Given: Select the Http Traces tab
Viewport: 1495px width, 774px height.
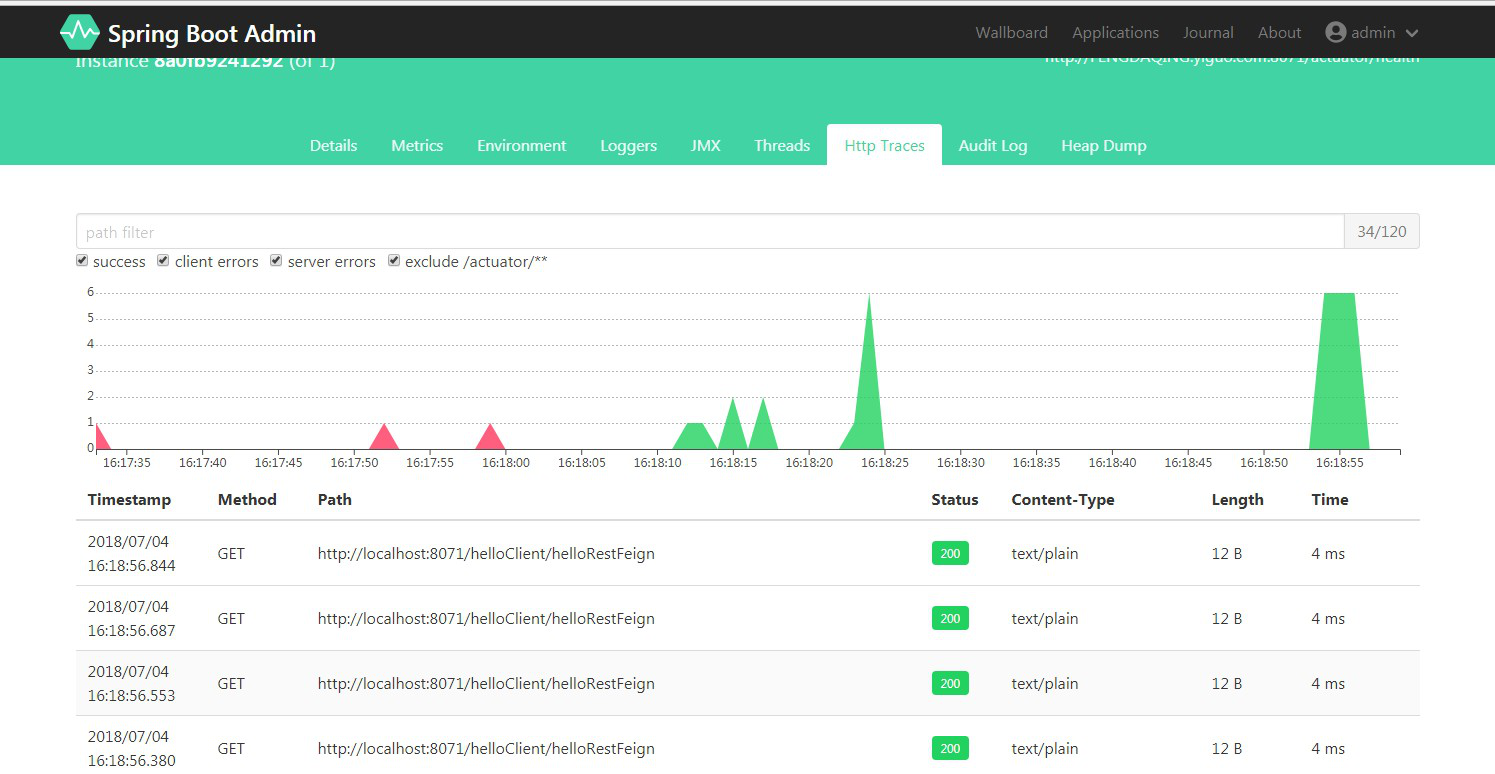Looking at the screenshot, I should click(884, 145).
